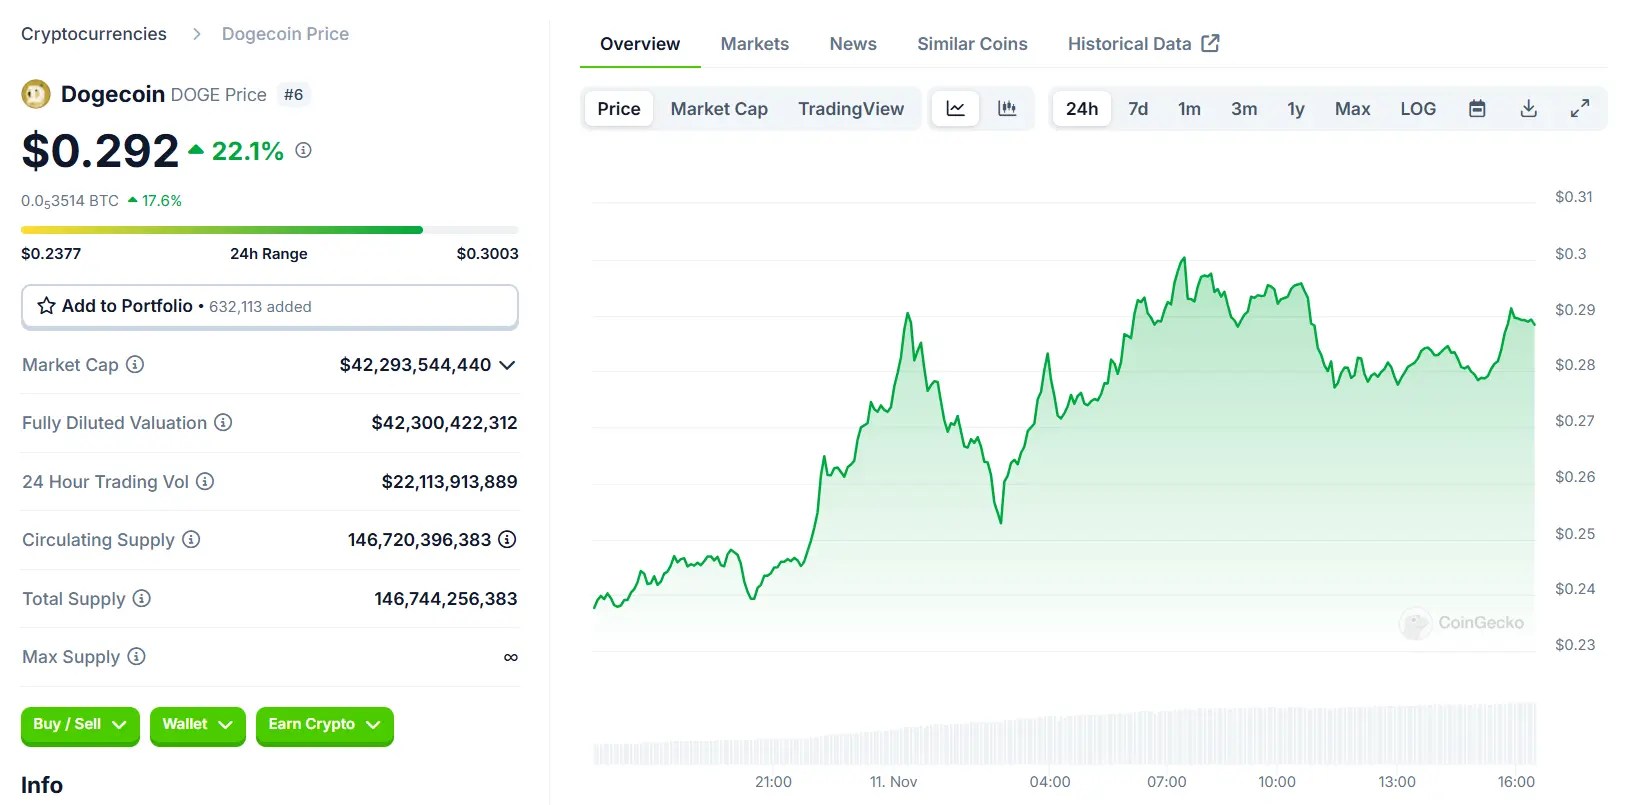Open the Buy / Sell dropdown

pyautogui.click(x=79, y=725)
